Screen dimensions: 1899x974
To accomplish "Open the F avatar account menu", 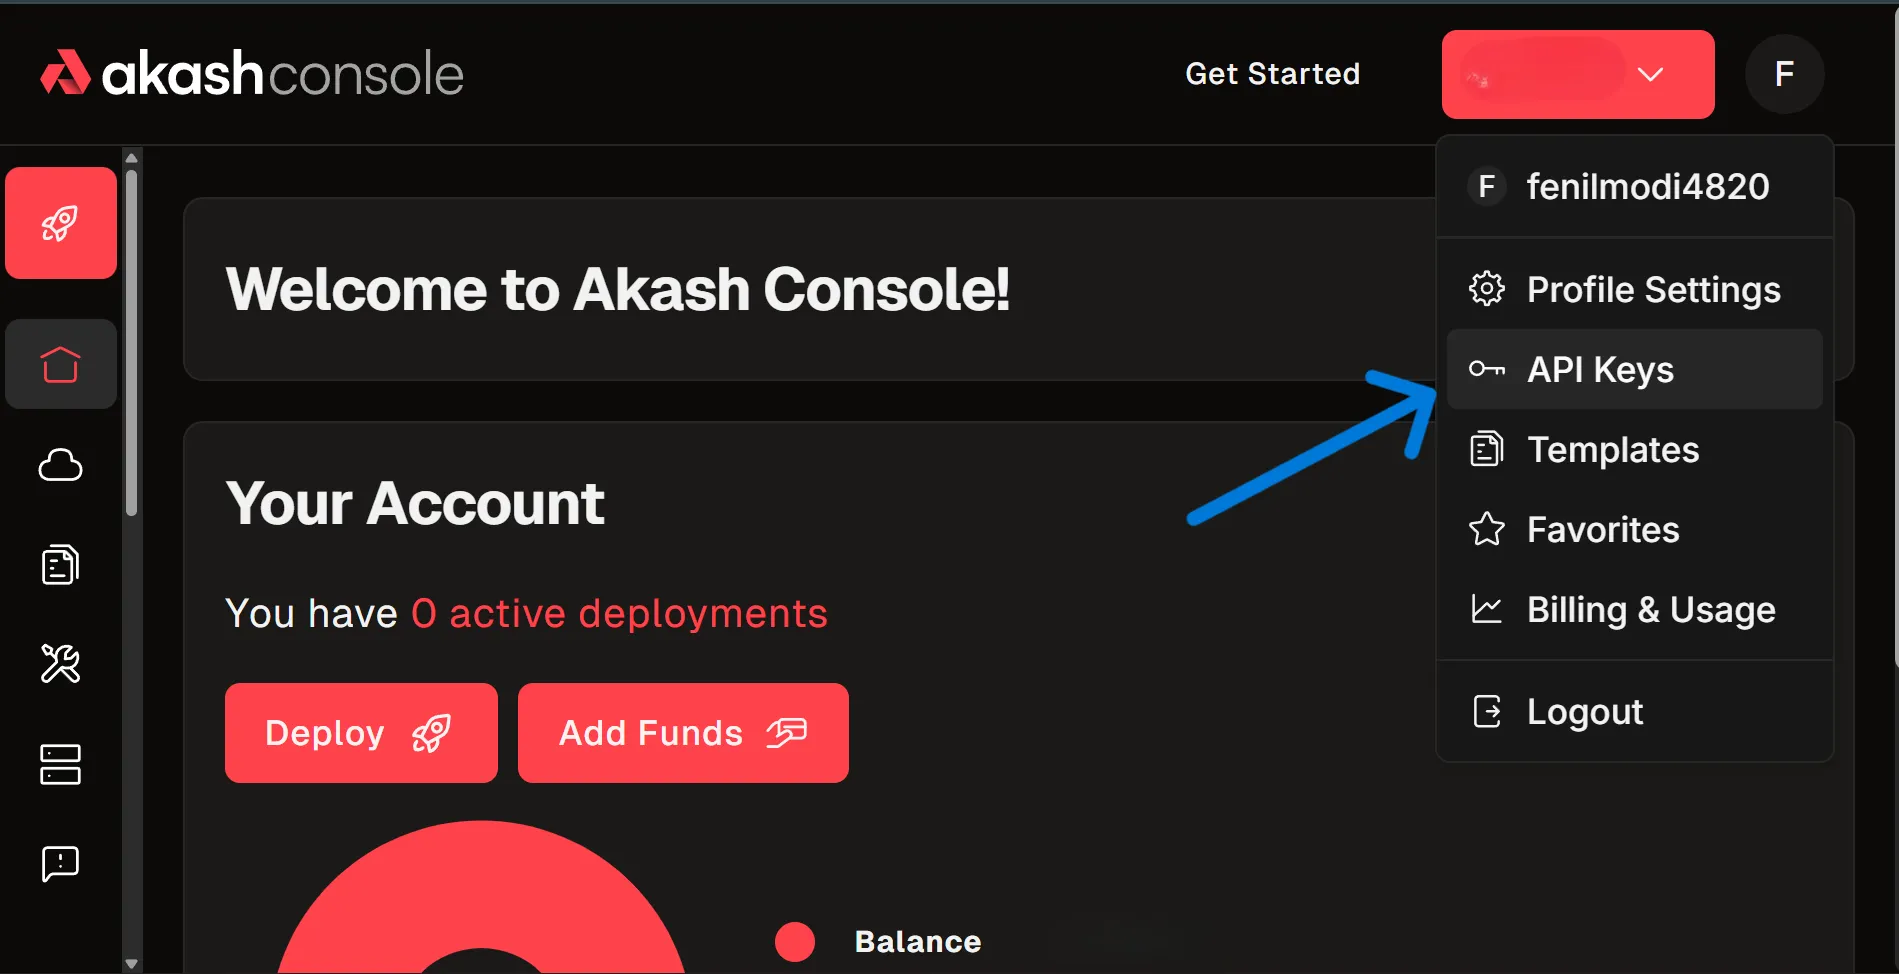I will (1784, 74).
